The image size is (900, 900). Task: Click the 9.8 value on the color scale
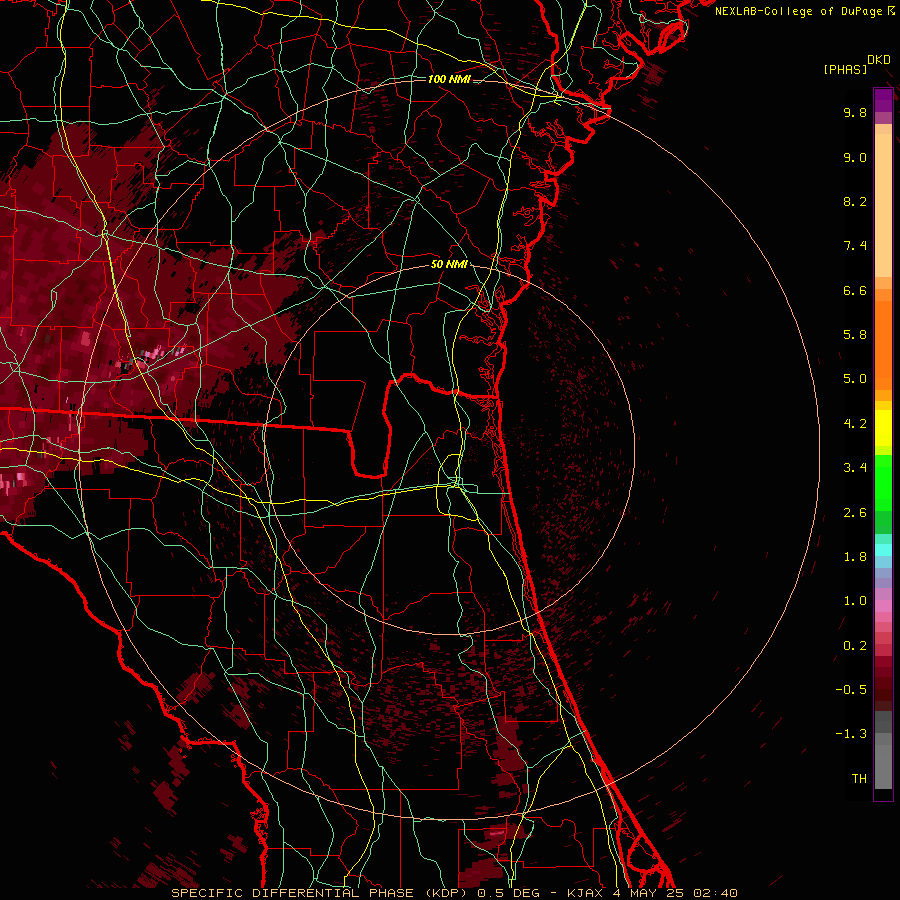(x=855, y=112)
